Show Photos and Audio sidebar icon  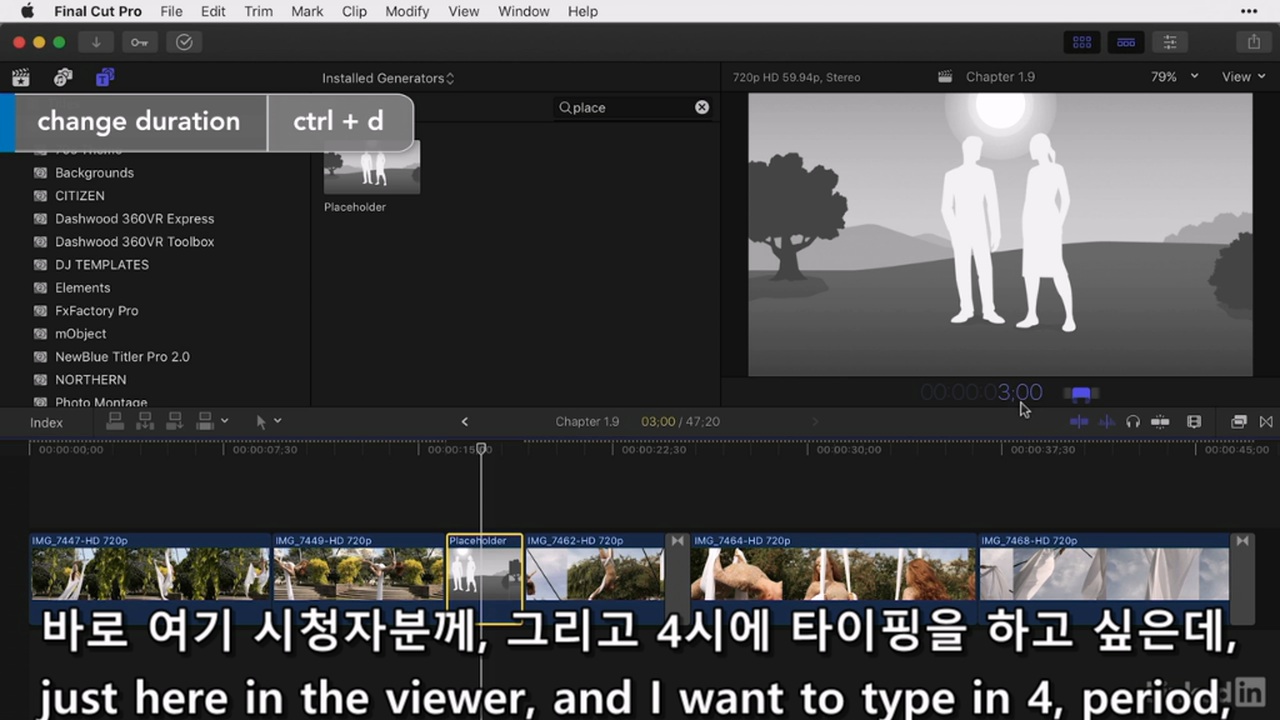[x=63, y=78]
